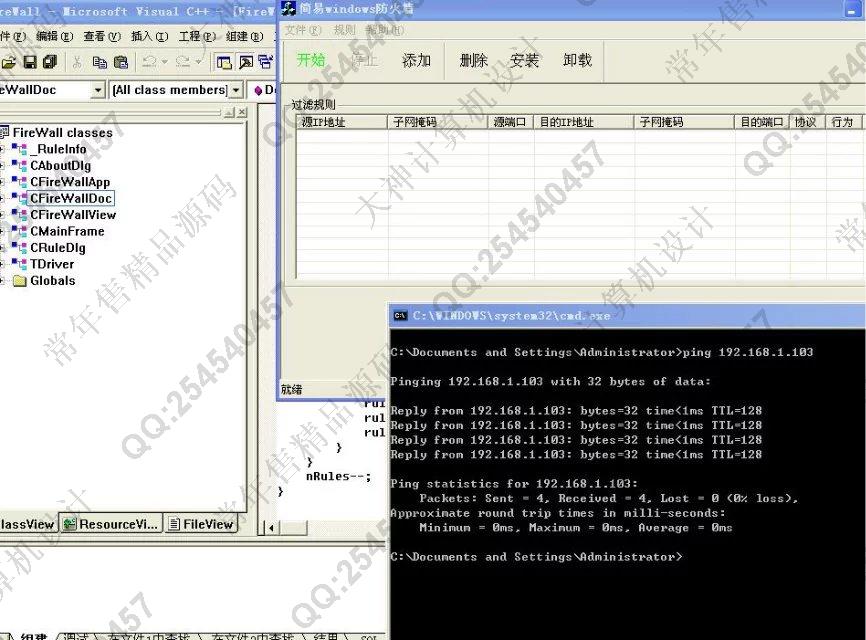This screenshot has height=640, width=866.
Task: Select the 组建 output tab at bottom
Action: pos(33,636)
